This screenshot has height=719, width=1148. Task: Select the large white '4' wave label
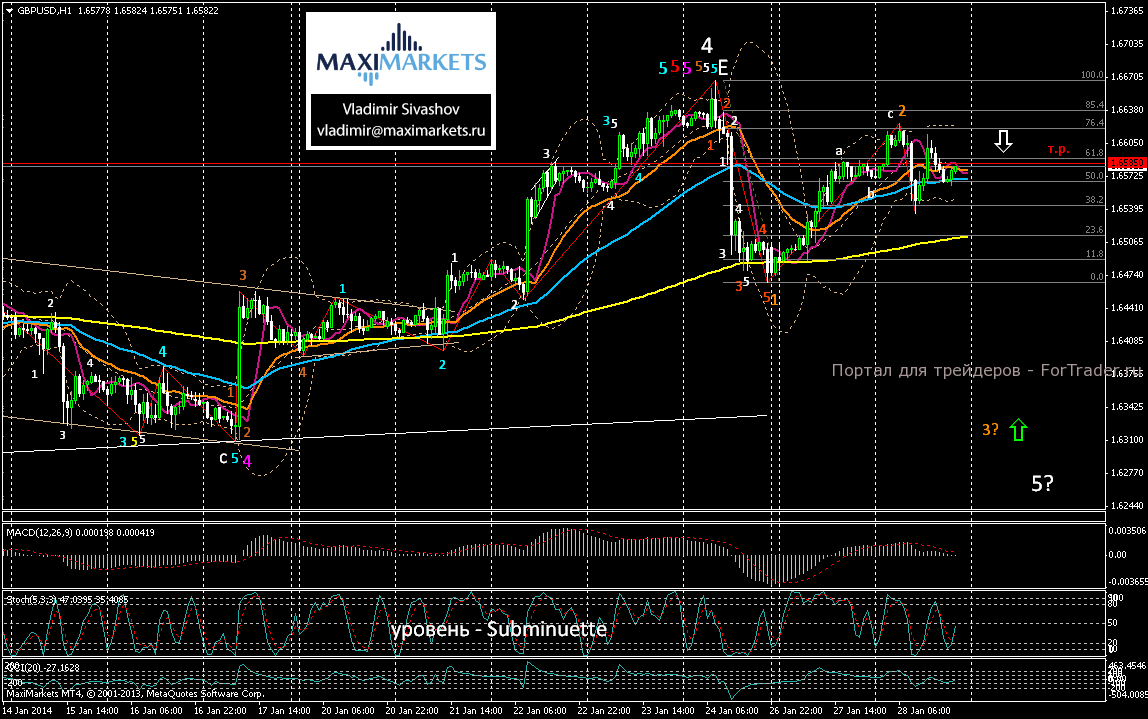coord(707,45)
